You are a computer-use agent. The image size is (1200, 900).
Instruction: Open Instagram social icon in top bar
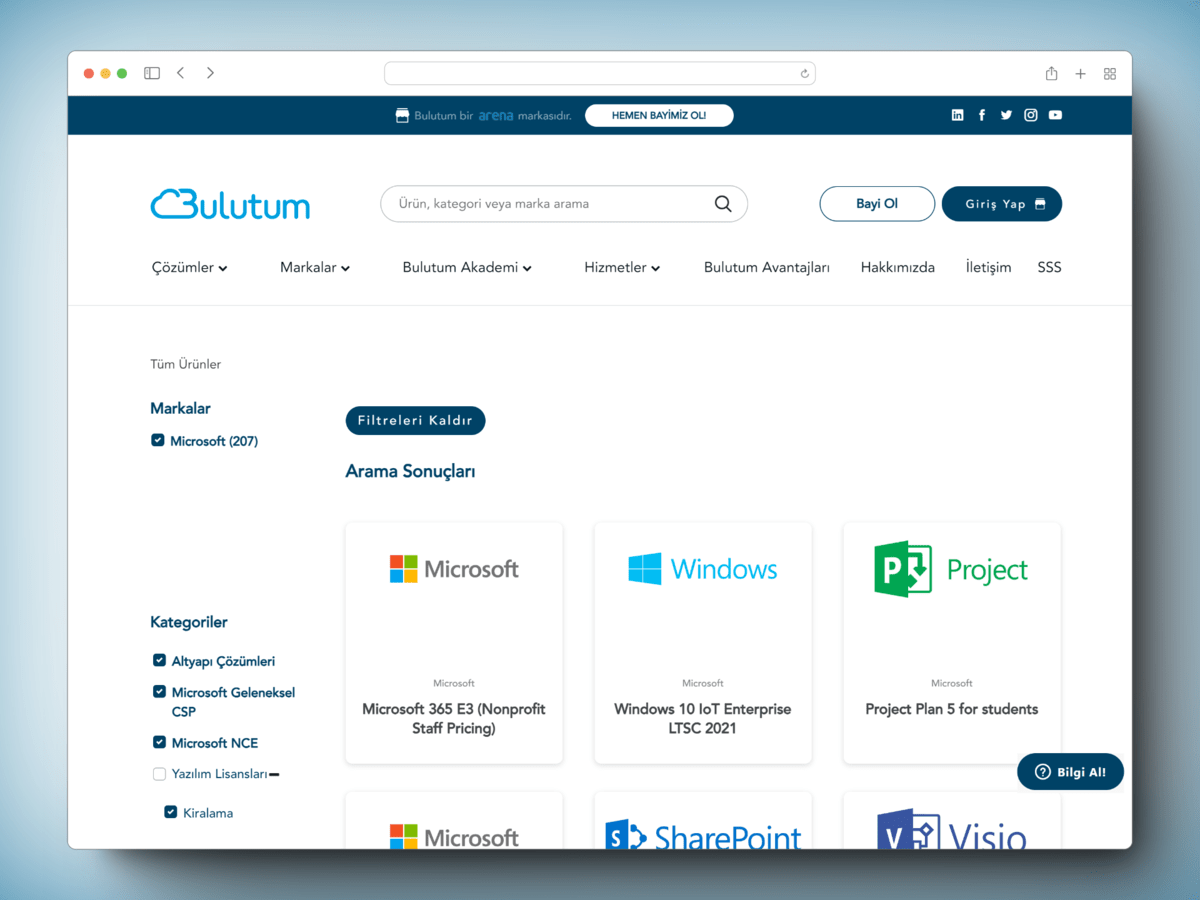coord(1031,115)
